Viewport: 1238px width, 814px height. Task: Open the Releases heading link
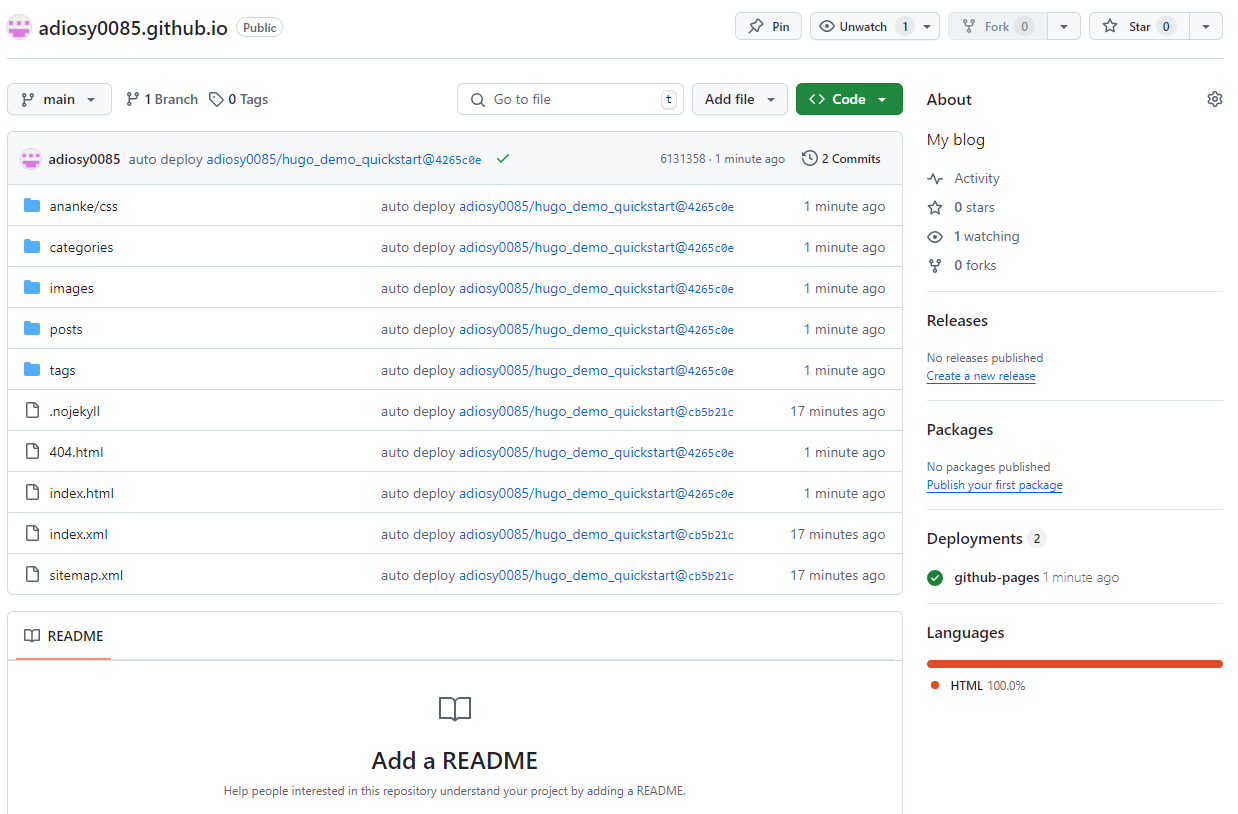(957, 321)
